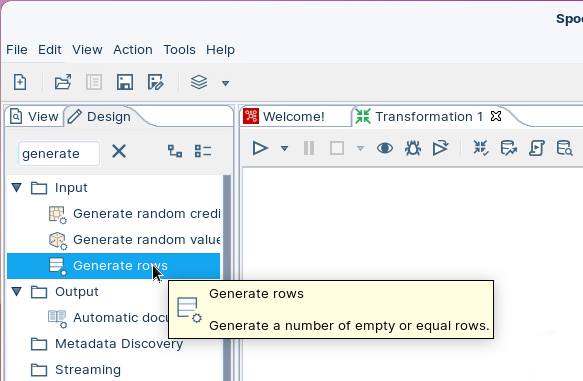Open the run options dropdown arrow

click(284, 149)
